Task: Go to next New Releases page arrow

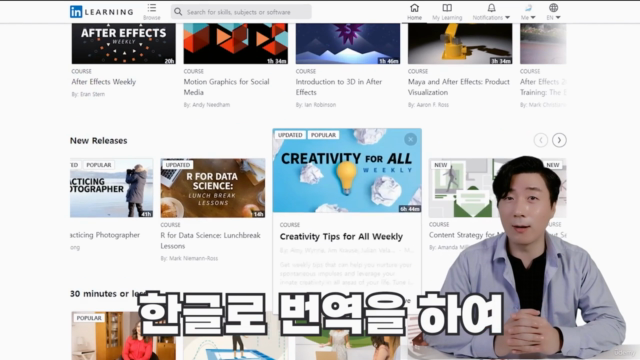Action: pos(559,140)
